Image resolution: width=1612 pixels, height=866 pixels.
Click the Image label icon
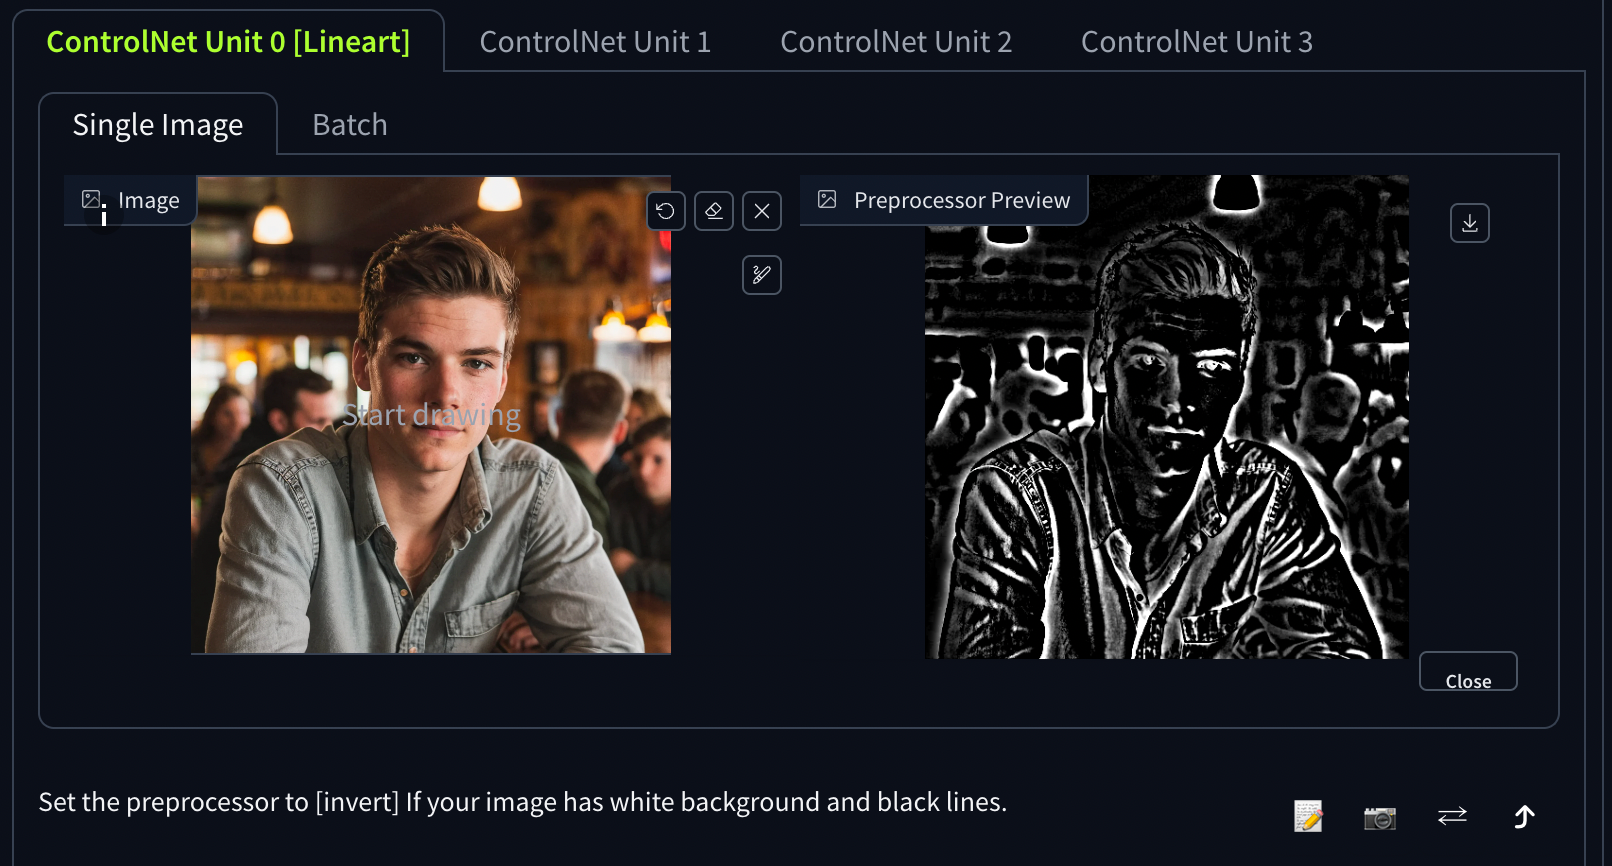point(92,200)
